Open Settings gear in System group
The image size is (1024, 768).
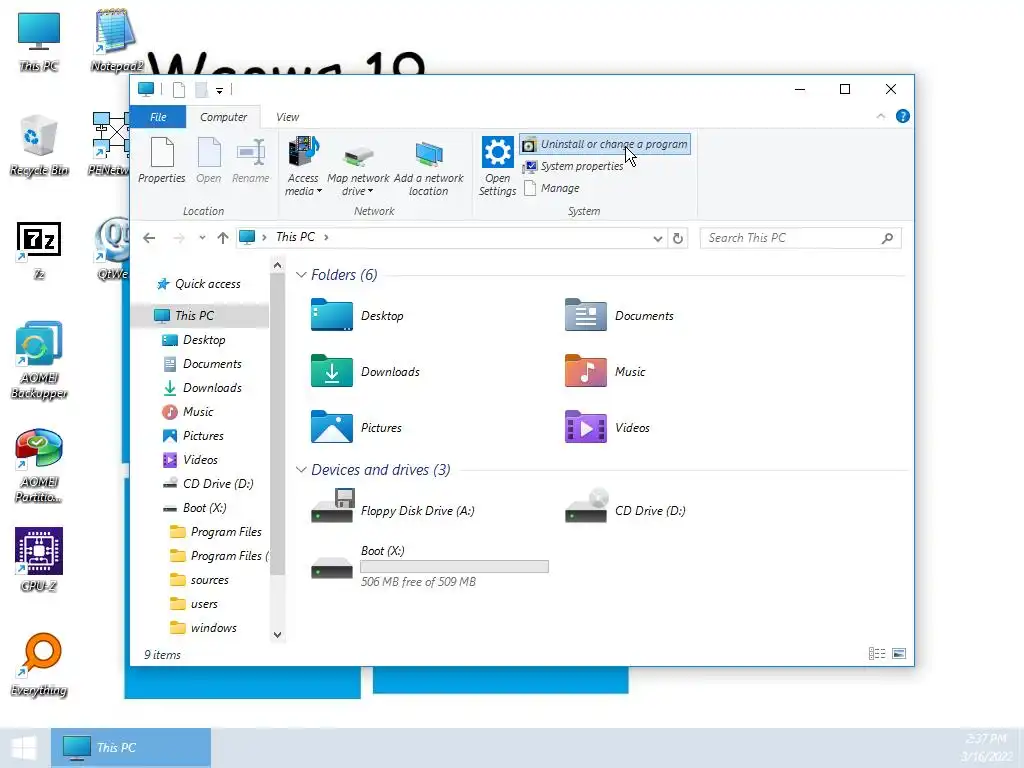498,167
